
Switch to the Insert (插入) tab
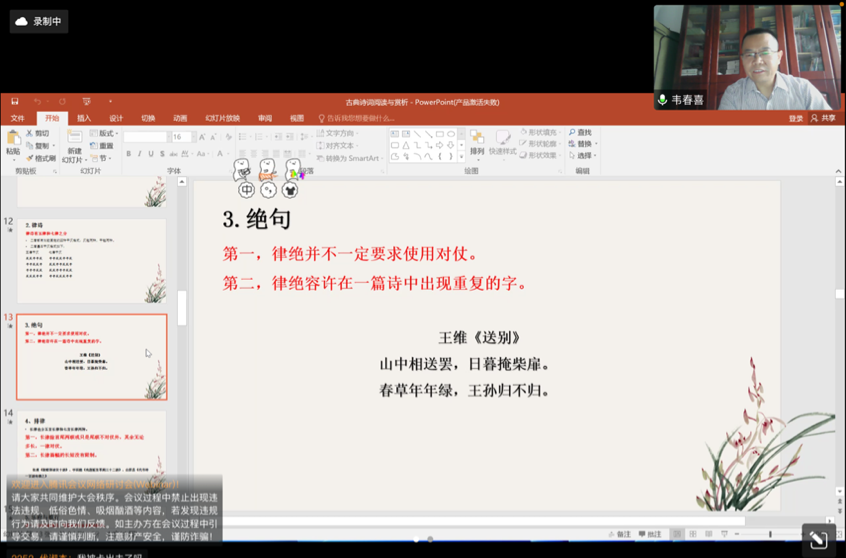click(84, 118)
